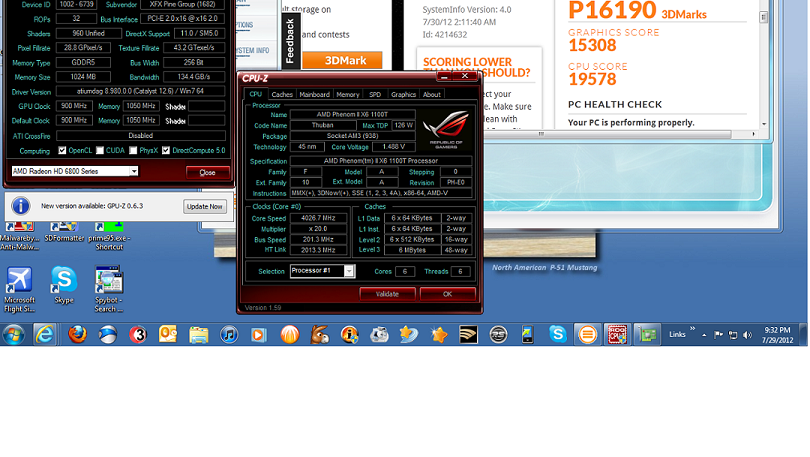Show hidden tray icons arrow
This screenshot has height=457, width=810.
(x=704, y=335)
